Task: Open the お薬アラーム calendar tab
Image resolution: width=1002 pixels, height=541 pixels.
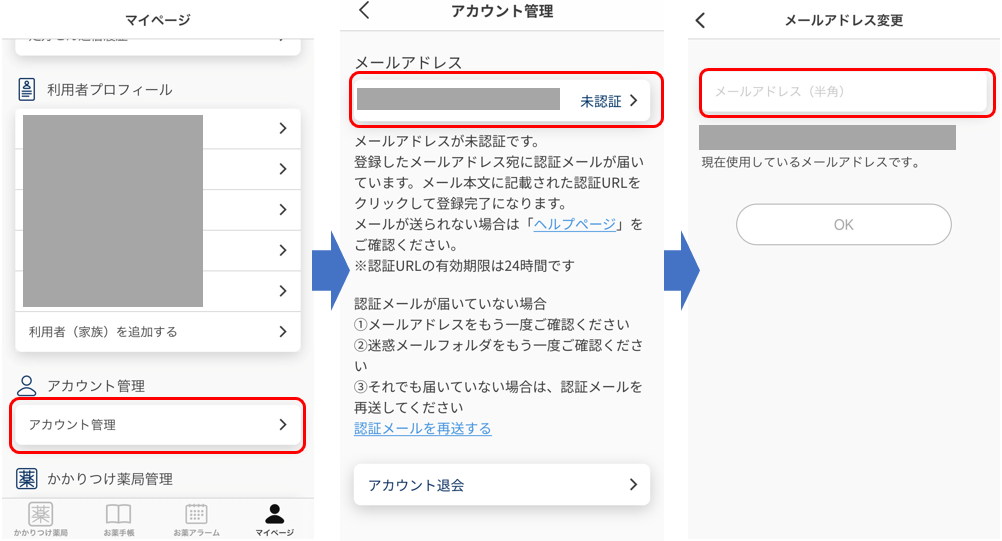Action: [196, 519]
